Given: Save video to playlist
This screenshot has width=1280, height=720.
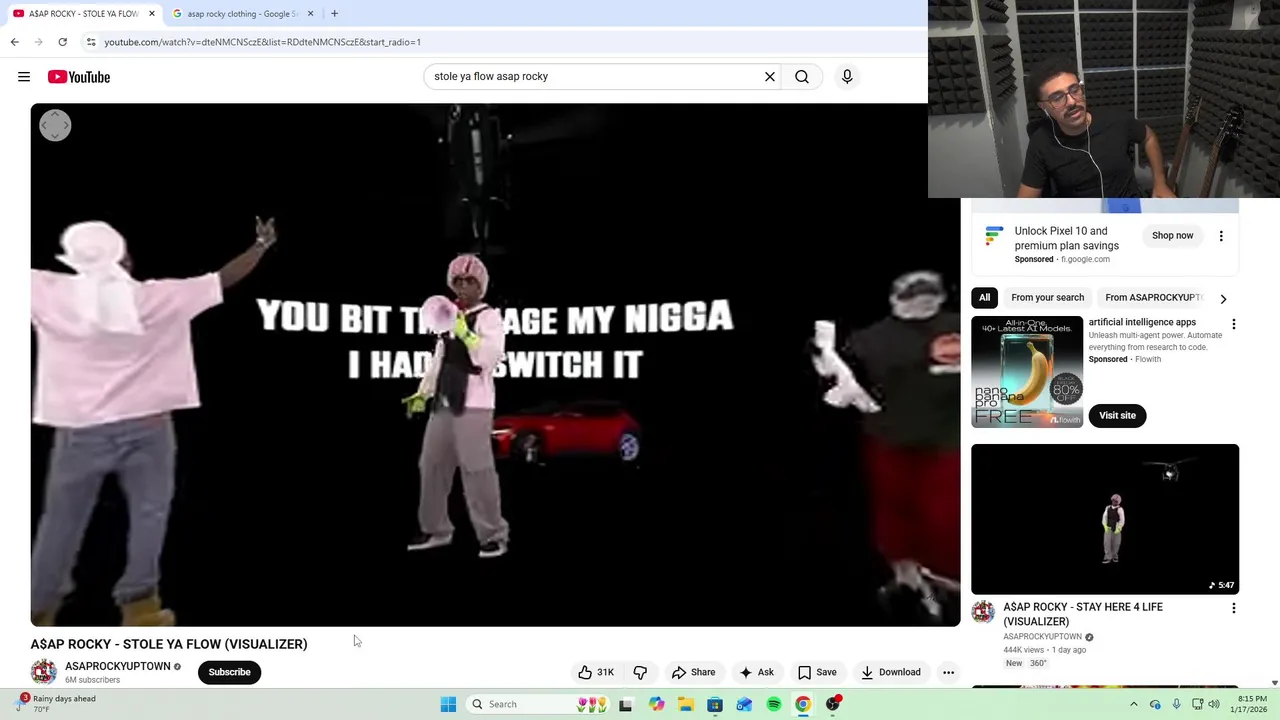Looking at the screenshot, I should (817, 672).
